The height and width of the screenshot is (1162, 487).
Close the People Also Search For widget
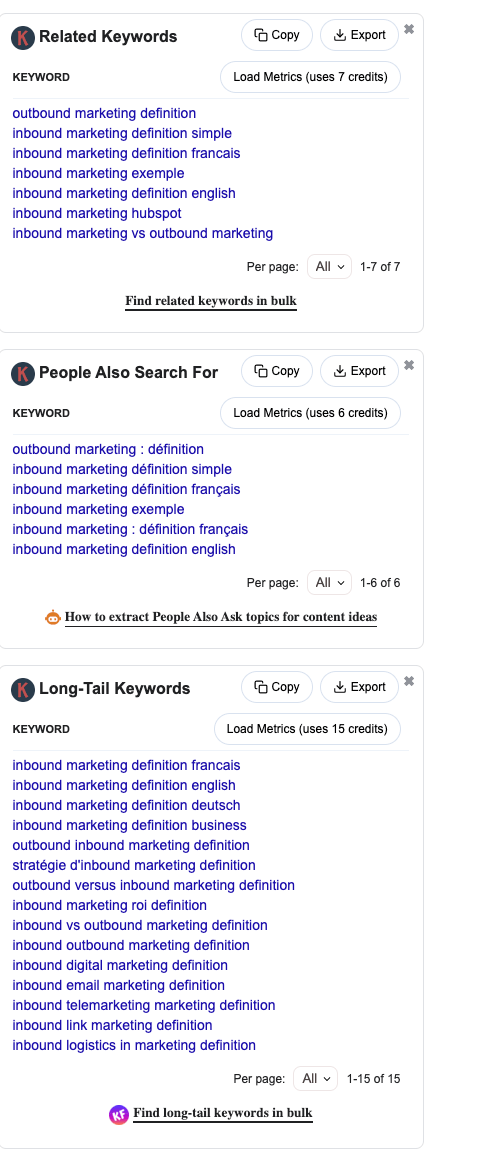[x=409, y=365]
